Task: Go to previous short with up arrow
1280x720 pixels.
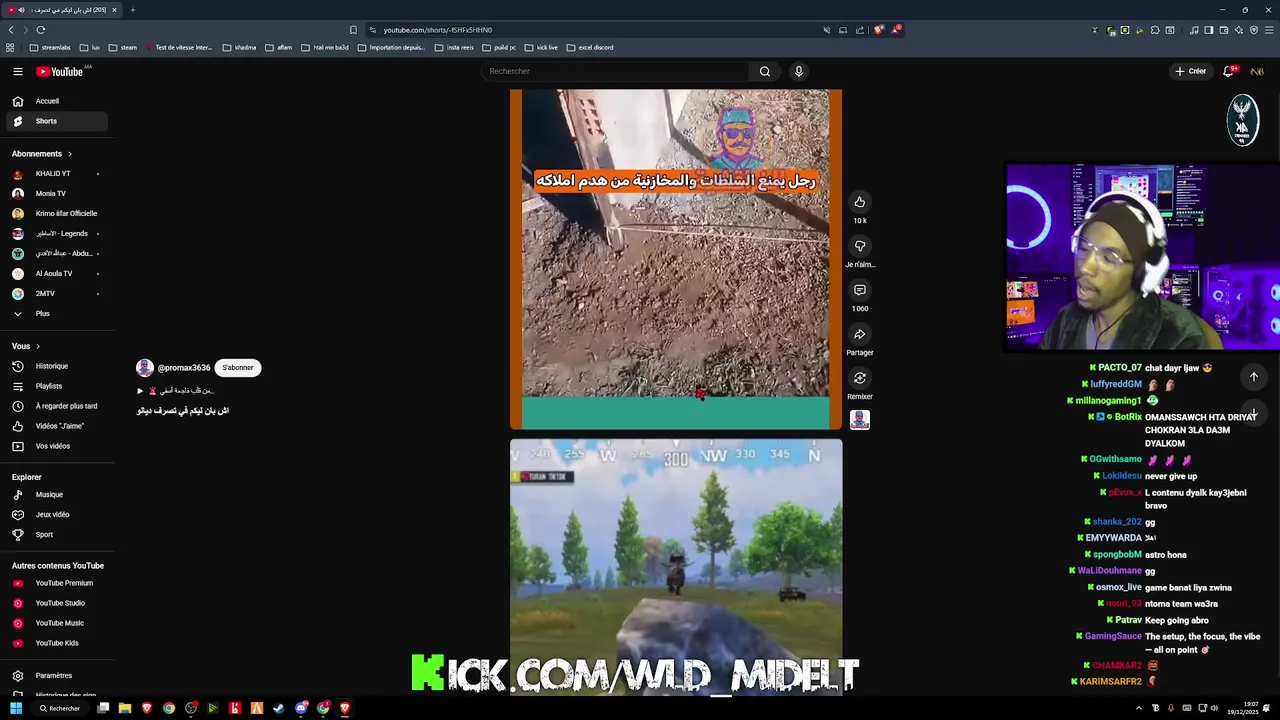Action: point(1253,377)
